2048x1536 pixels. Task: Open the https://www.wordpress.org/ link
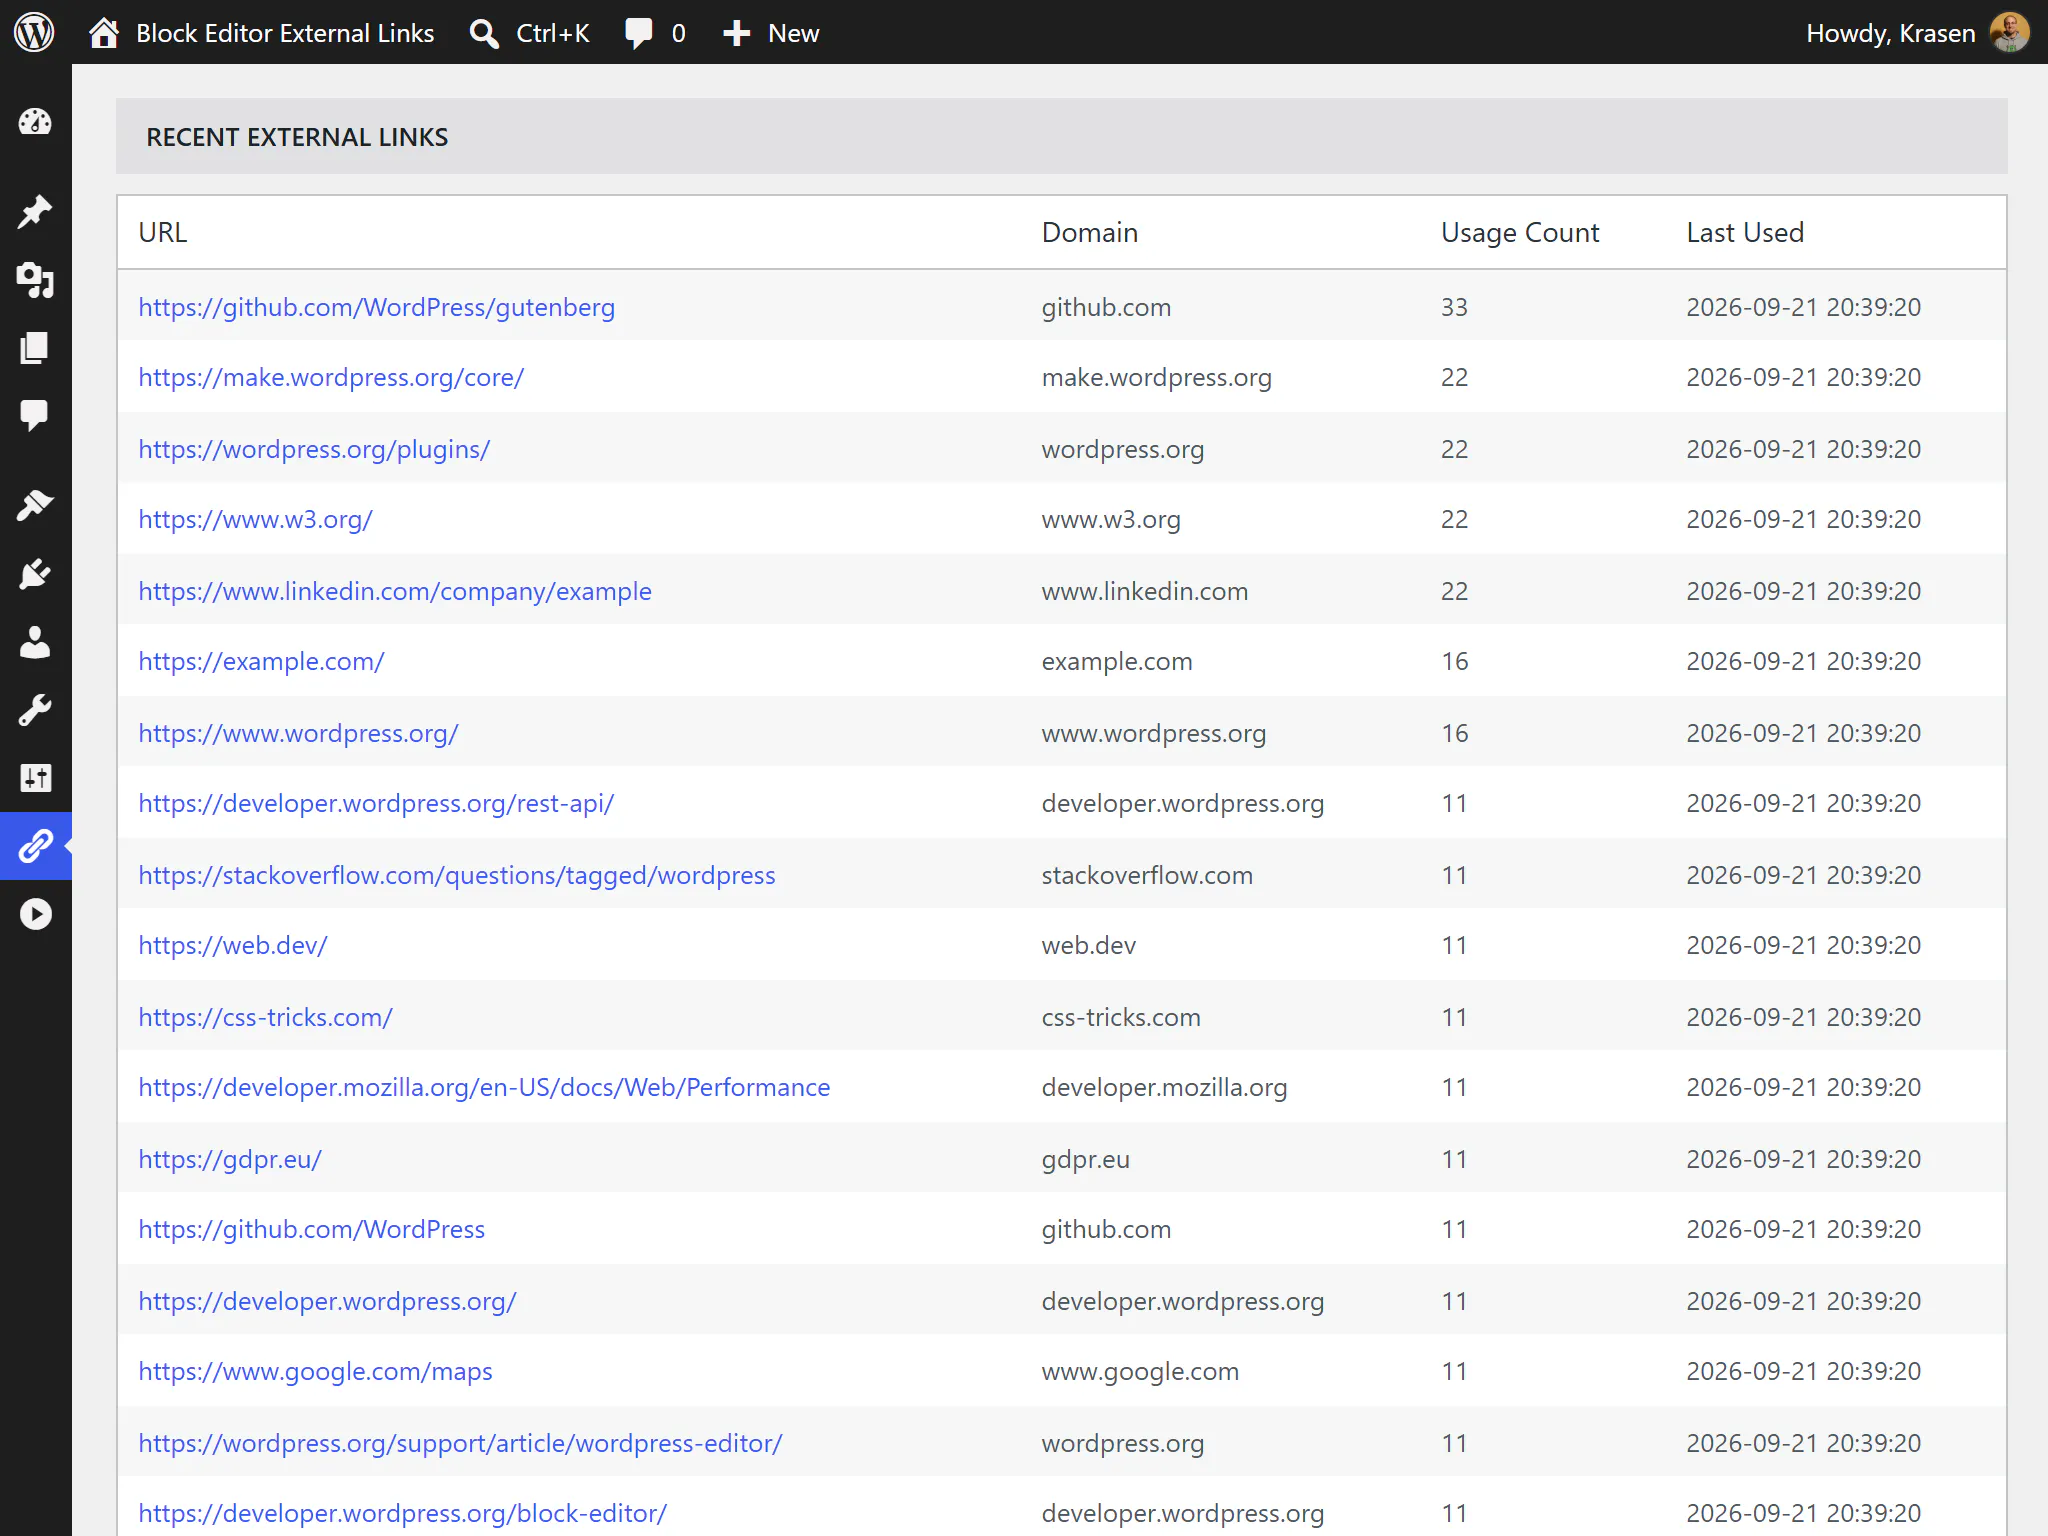point(298,733)
